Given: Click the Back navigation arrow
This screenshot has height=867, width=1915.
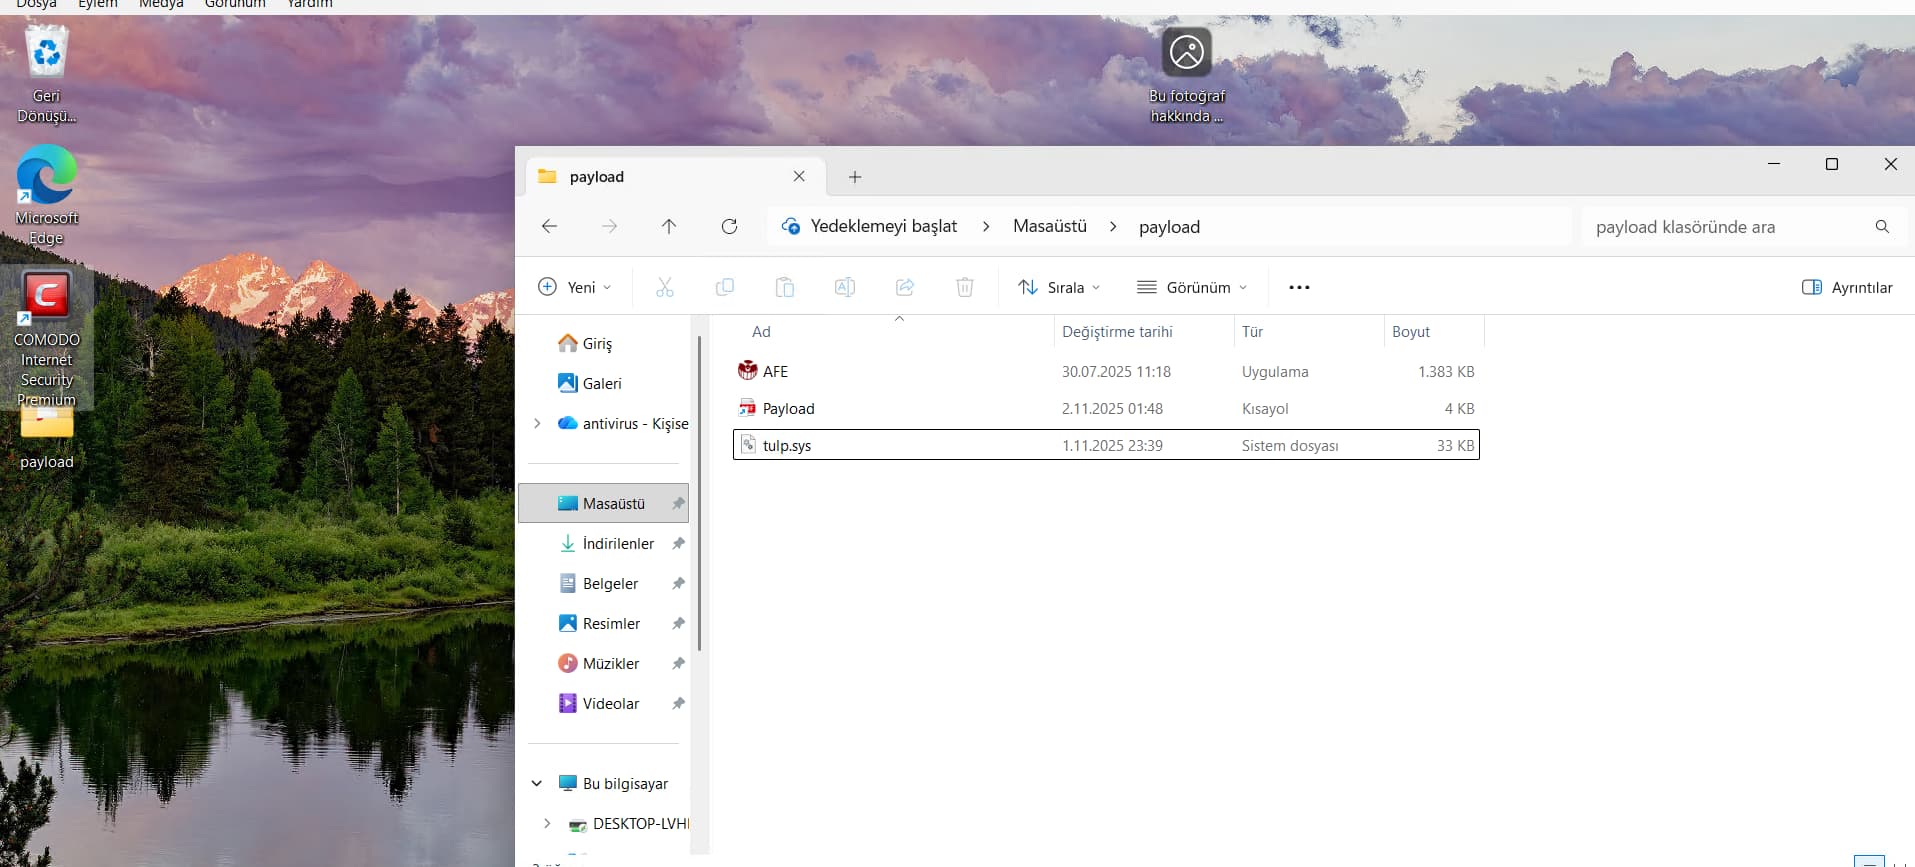Looking at the screenshot, I should click(x=549, y=226).
